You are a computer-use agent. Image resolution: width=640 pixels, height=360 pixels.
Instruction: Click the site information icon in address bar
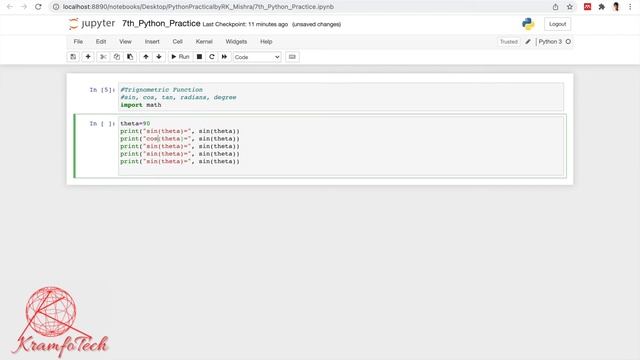(56, 7)
